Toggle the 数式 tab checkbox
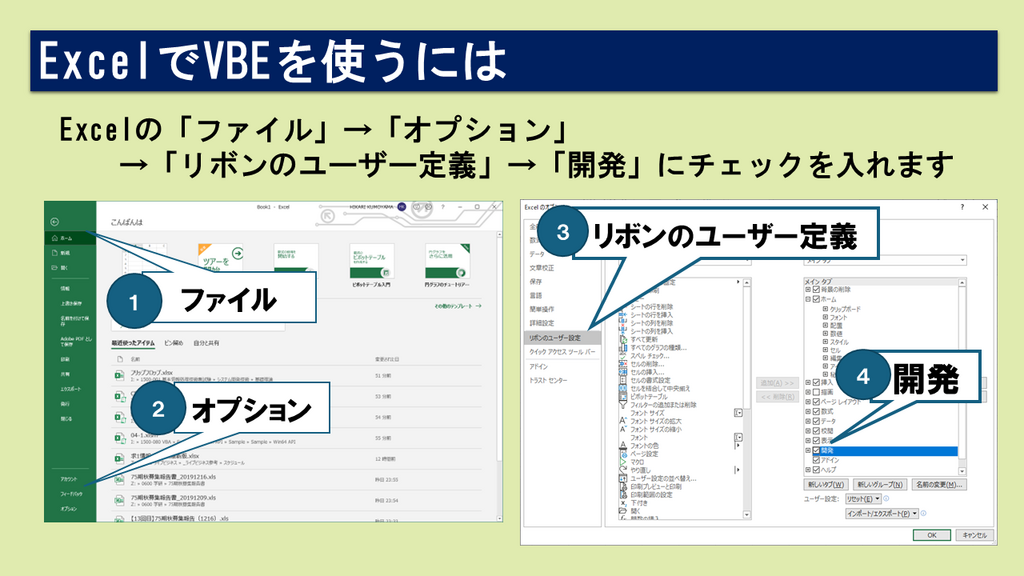The width and height of the screenshot is (1024, 576). point(816,411)
